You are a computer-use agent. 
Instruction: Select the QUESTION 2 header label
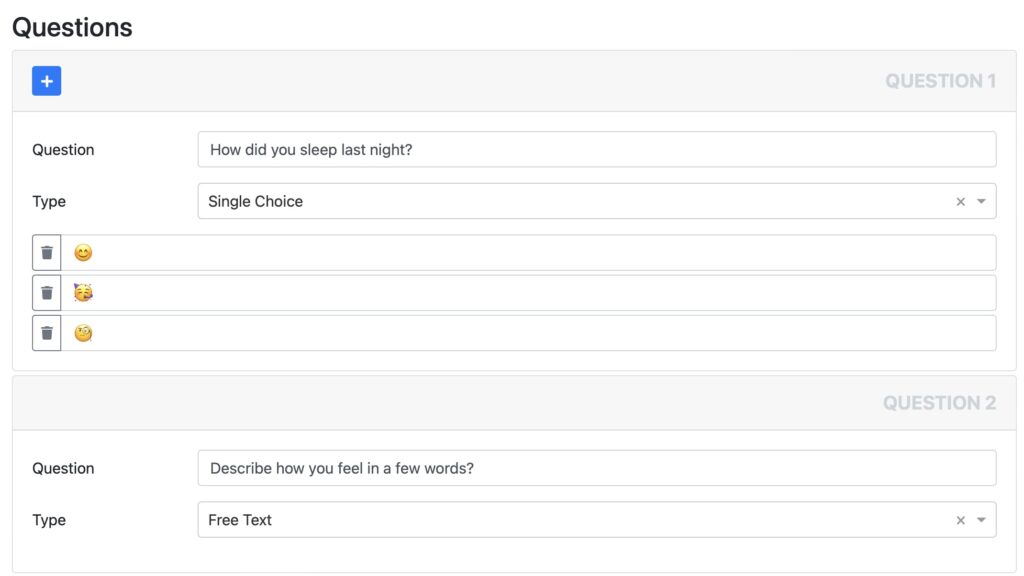click(939, 403)
